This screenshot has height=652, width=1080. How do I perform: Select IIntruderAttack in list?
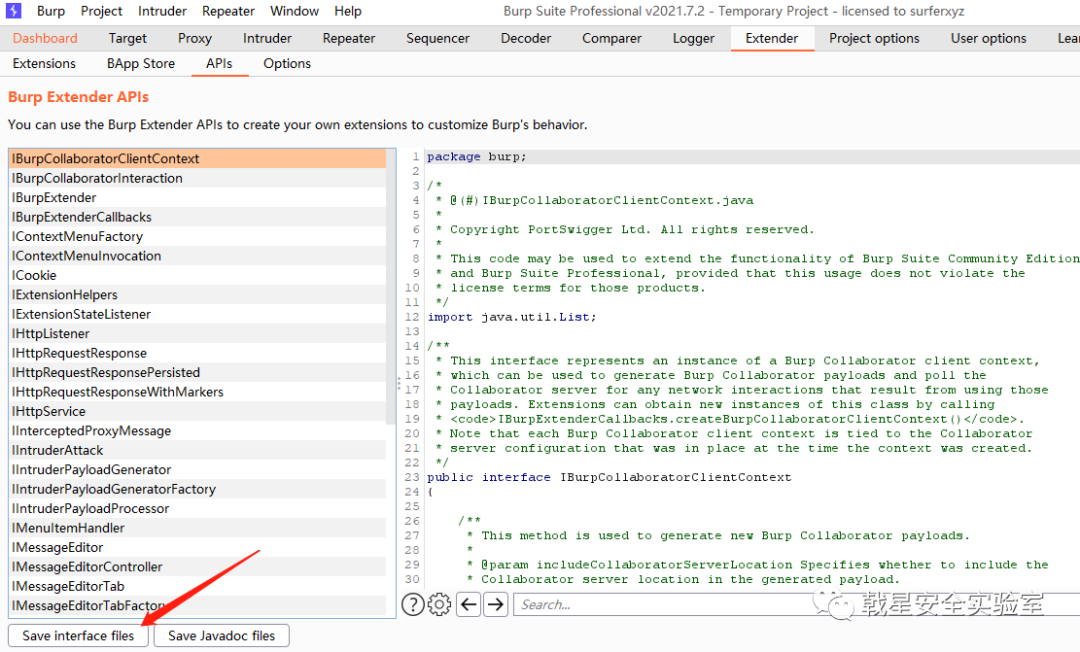[197, 450]
